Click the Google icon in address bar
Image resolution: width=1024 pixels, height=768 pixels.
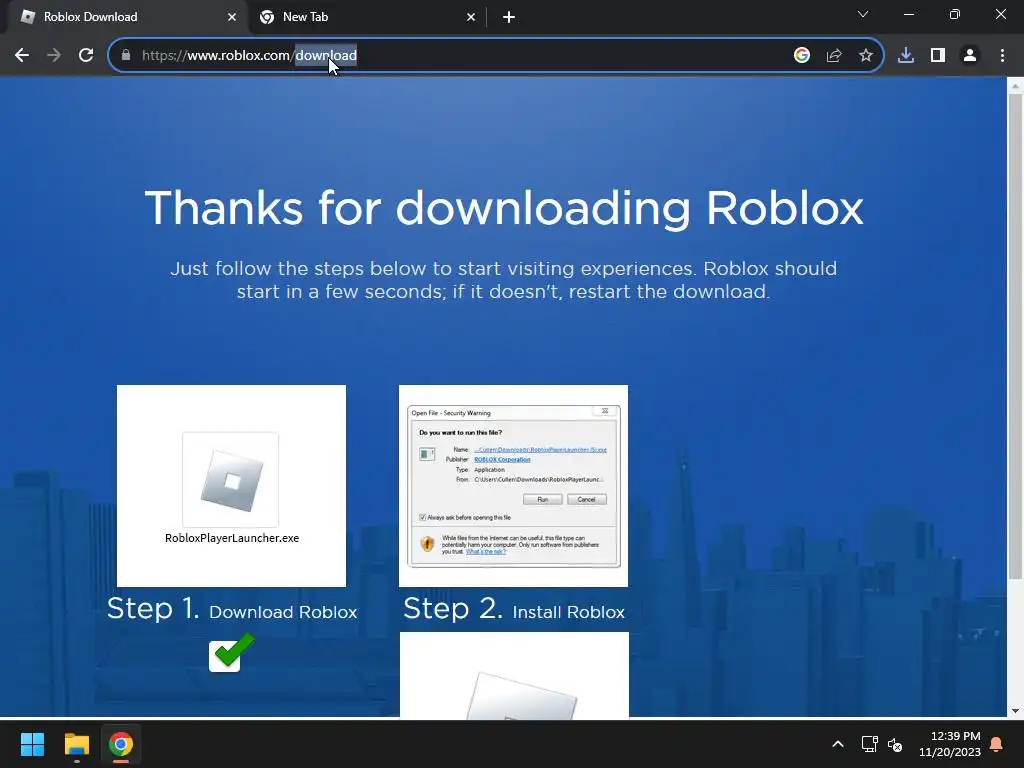tap(802, 56)
